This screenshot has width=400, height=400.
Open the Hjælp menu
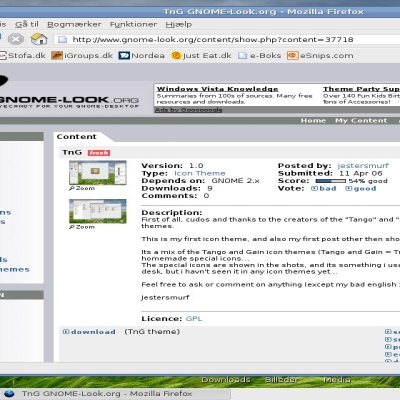[178, 24]
